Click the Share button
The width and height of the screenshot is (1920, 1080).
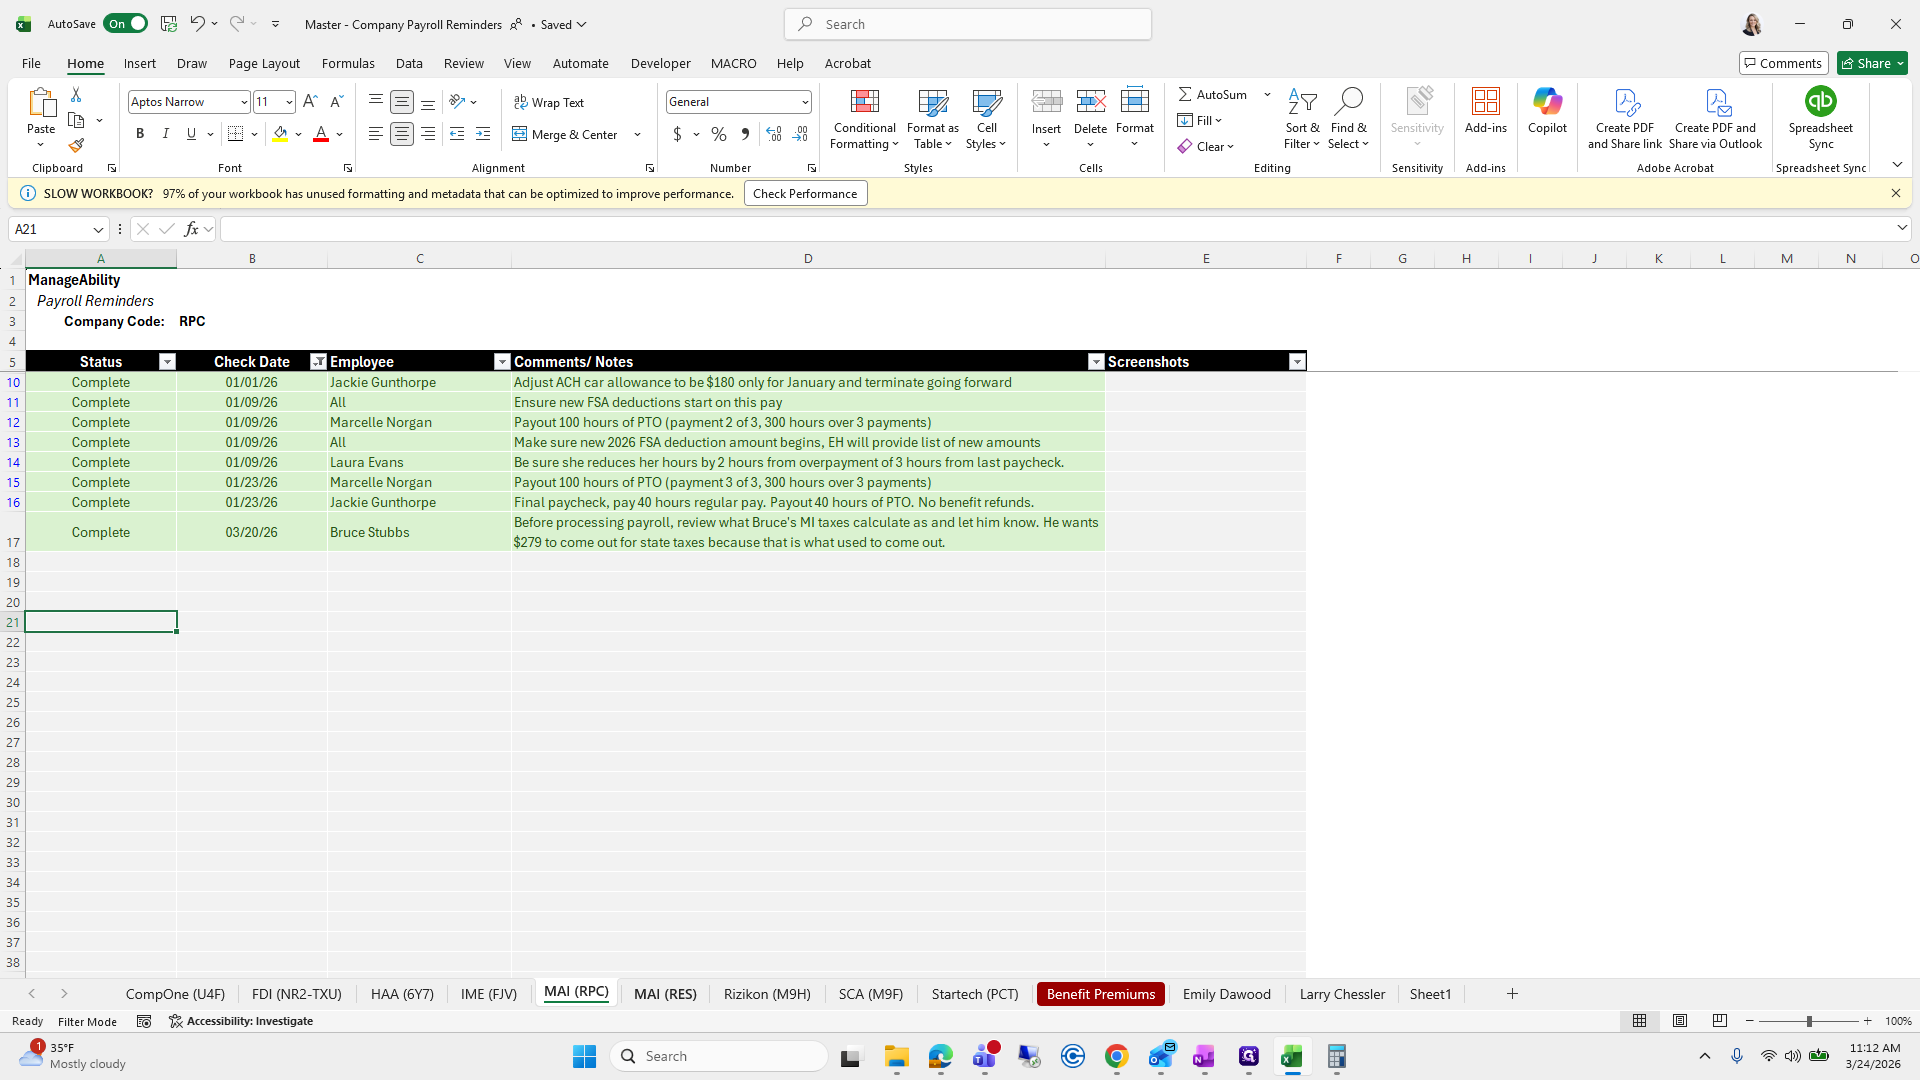[1866, 63]
